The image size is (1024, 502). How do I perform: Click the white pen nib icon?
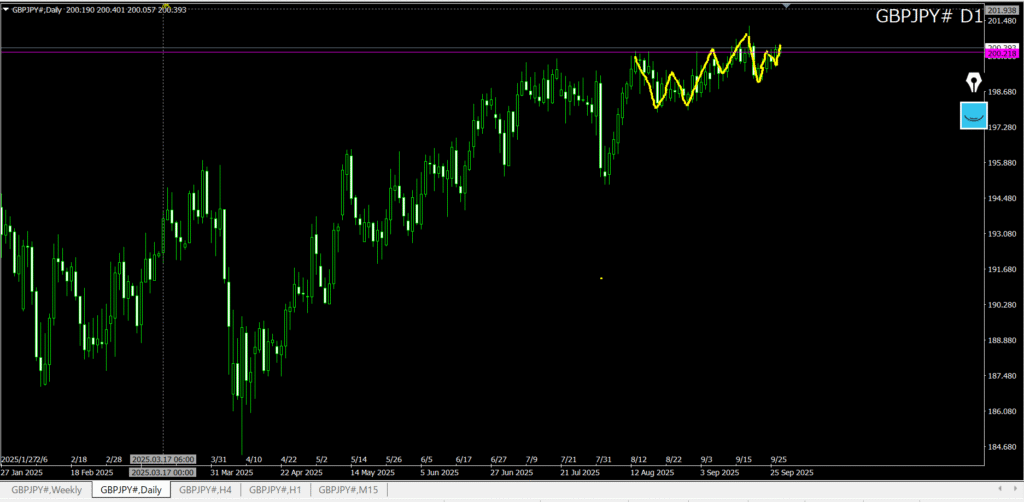972,82
